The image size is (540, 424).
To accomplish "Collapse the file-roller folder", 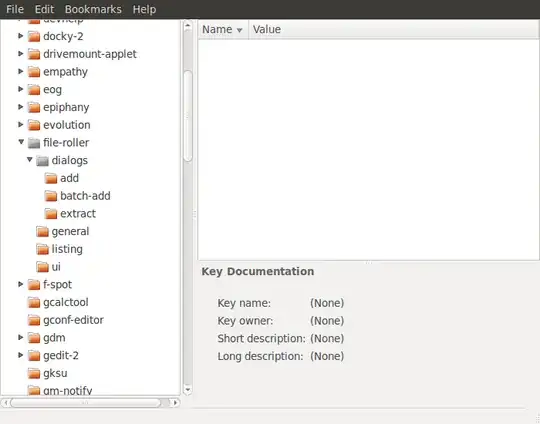I will (x=21, y=142).
